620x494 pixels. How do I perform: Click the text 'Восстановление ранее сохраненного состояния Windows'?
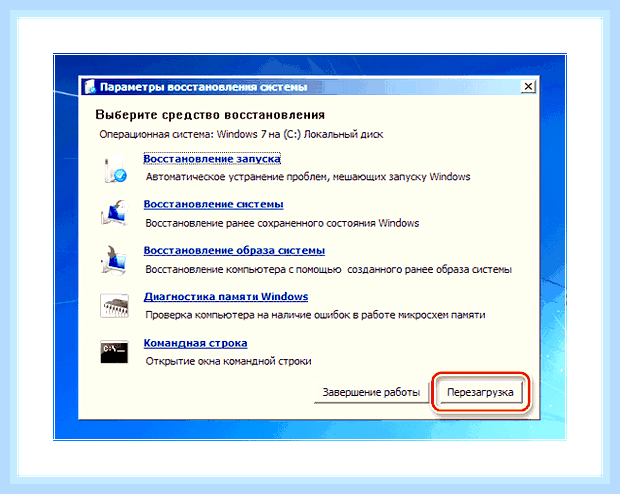(282, 223)
